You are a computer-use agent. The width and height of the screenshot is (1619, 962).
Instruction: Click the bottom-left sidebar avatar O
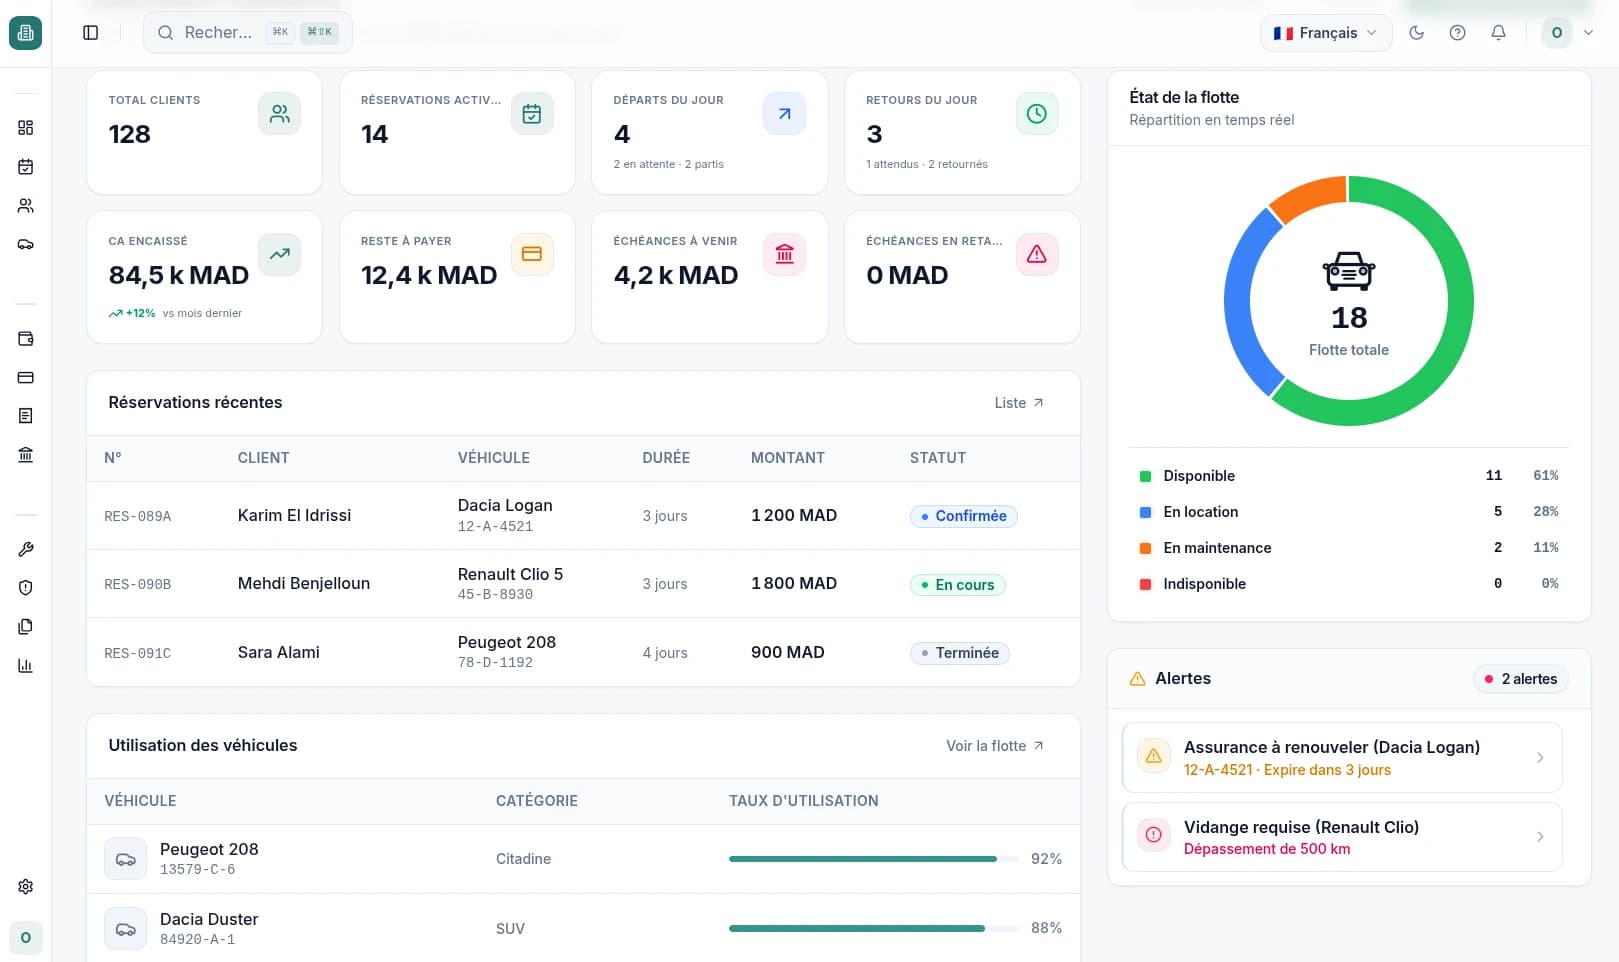(26, 938)
